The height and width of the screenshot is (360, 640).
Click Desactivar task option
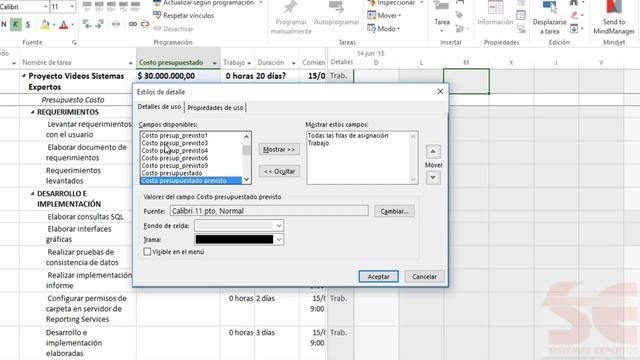point(173,29)
